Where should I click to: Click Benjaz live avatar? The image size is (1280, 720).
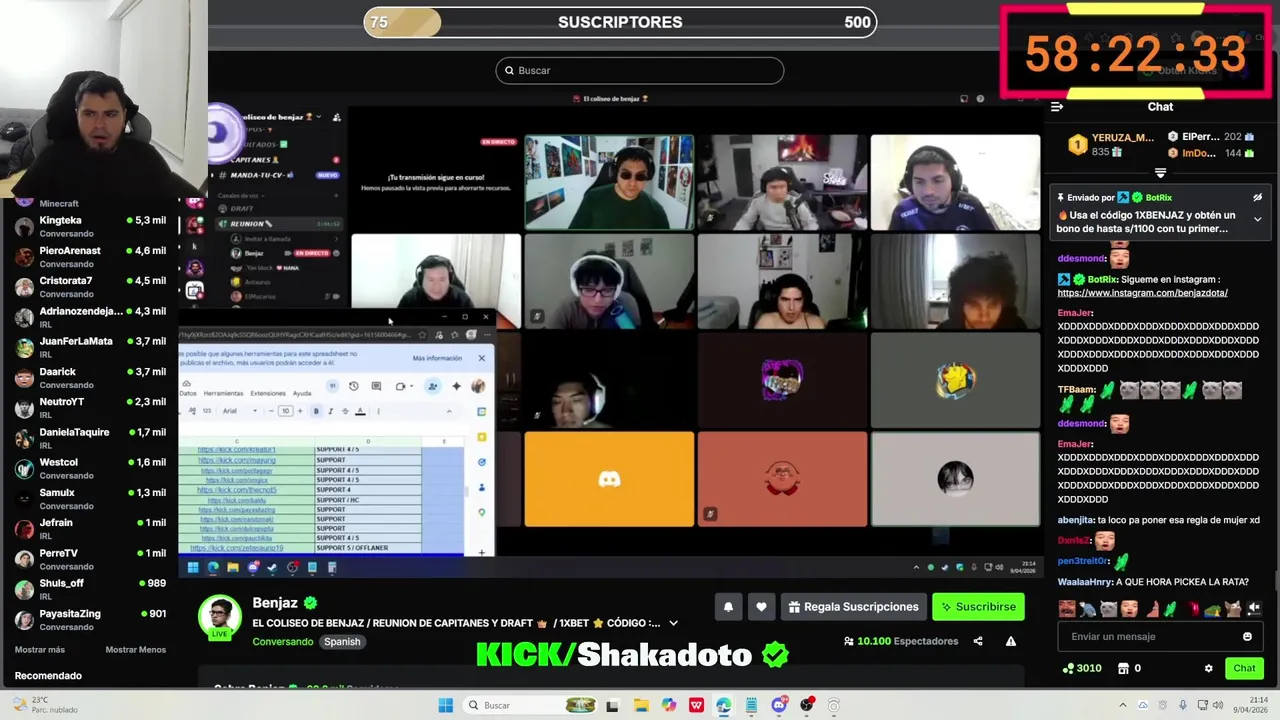[x=219, y=617]
